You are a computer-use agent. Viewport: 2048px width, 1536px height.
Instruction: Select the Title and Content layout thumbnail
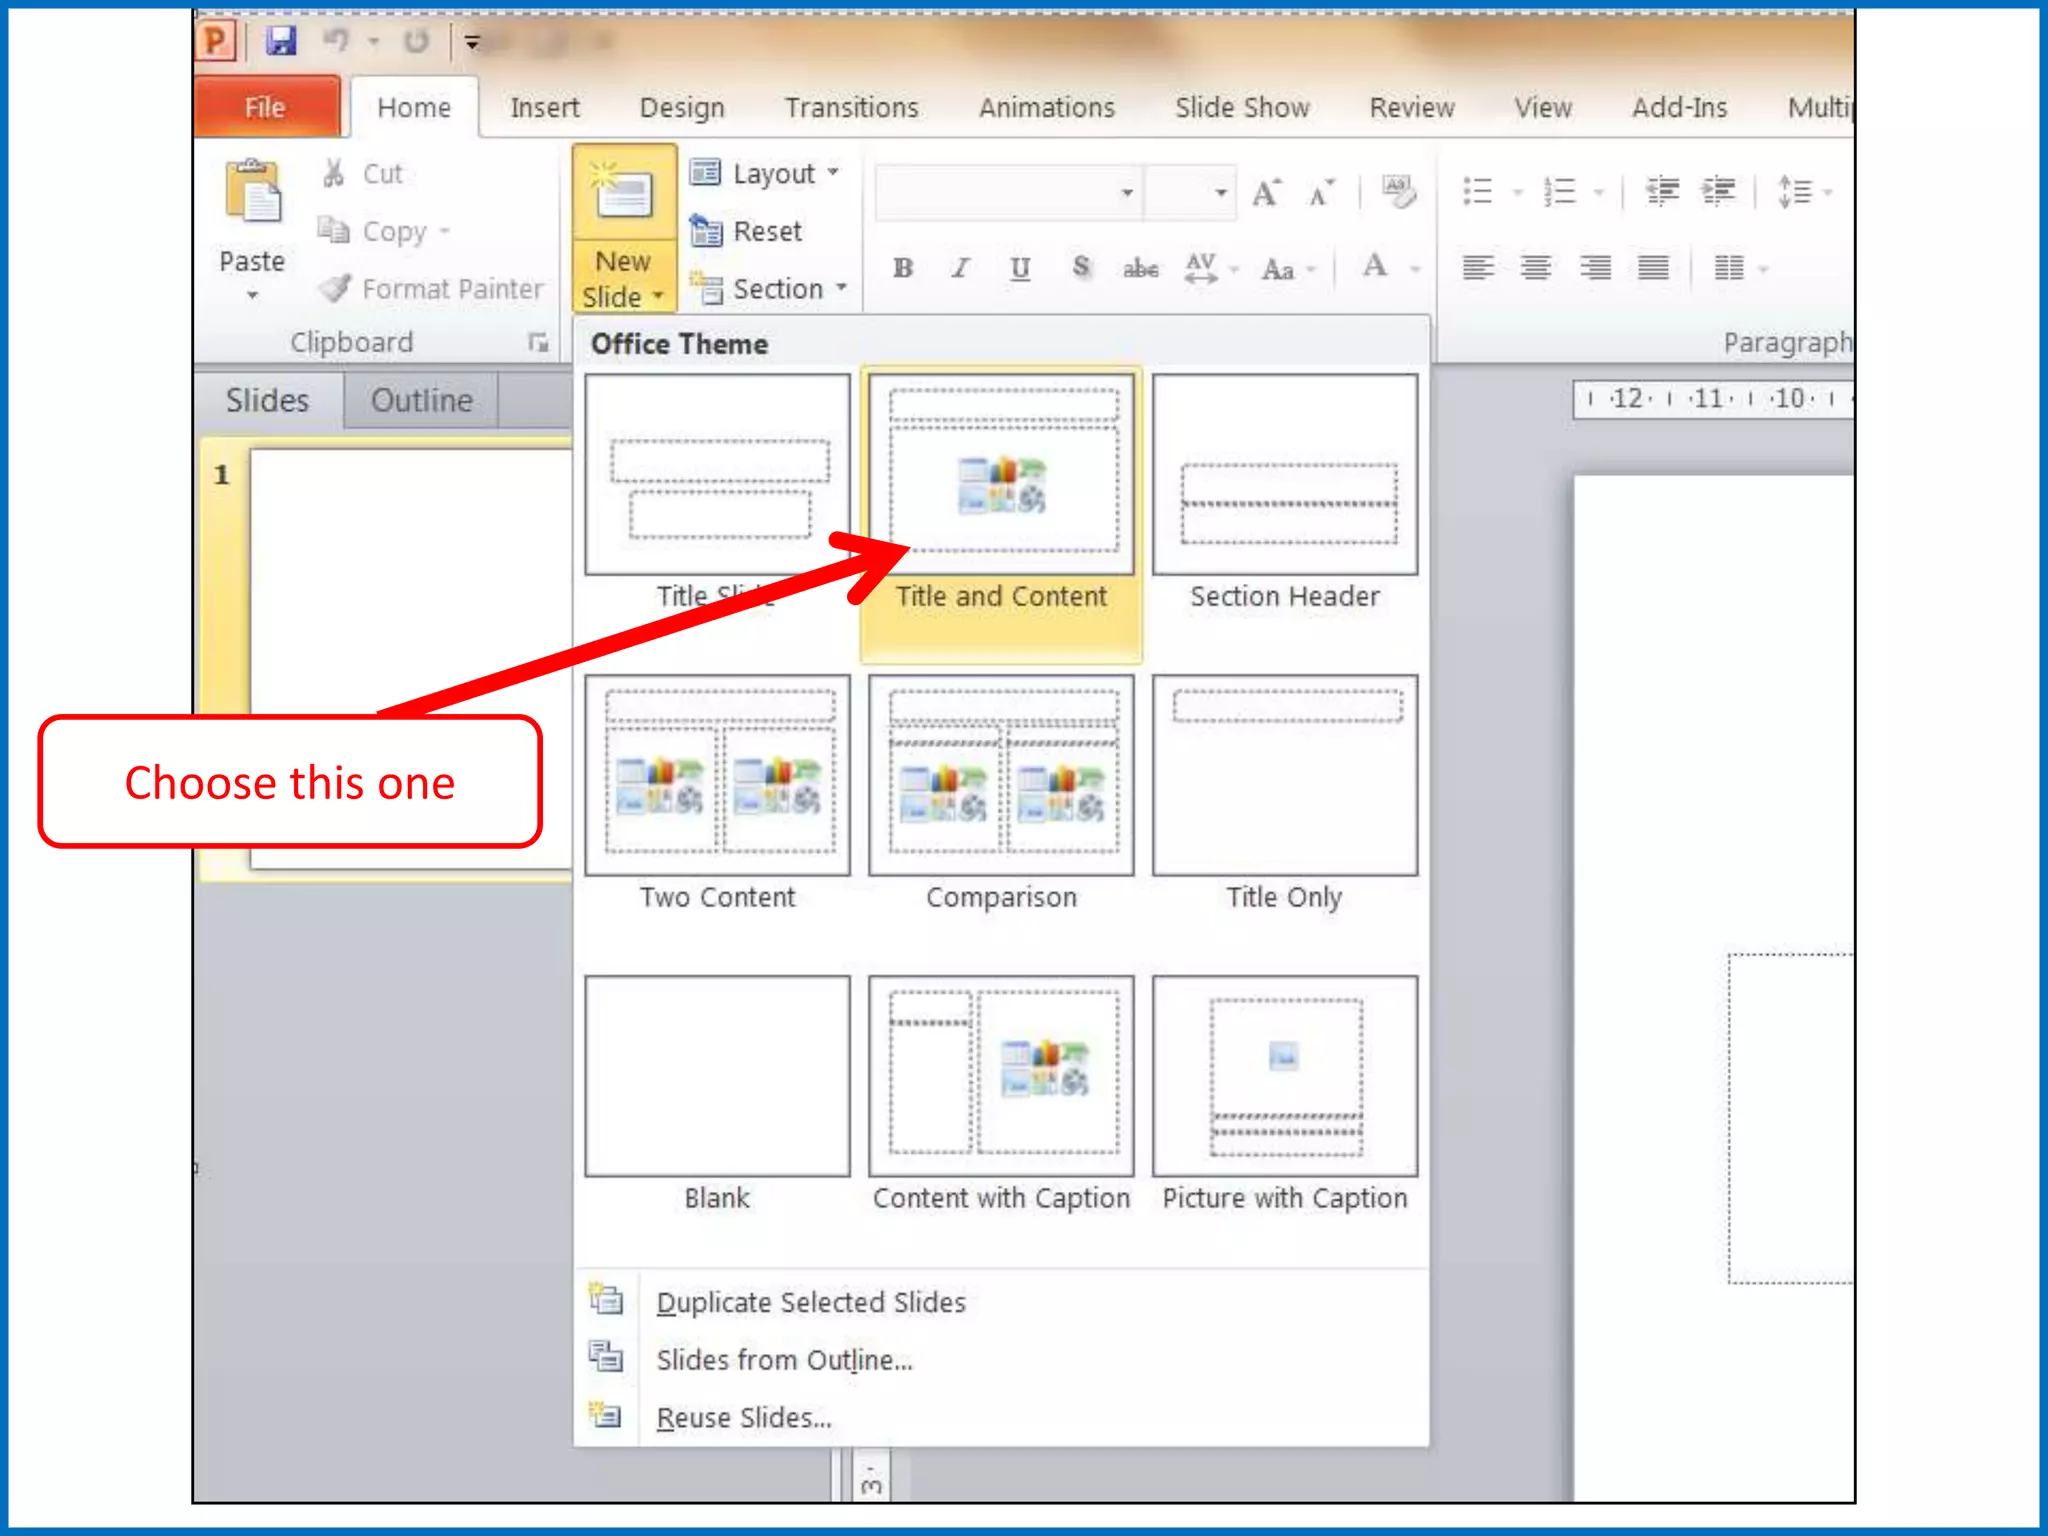coord(1002,475)
